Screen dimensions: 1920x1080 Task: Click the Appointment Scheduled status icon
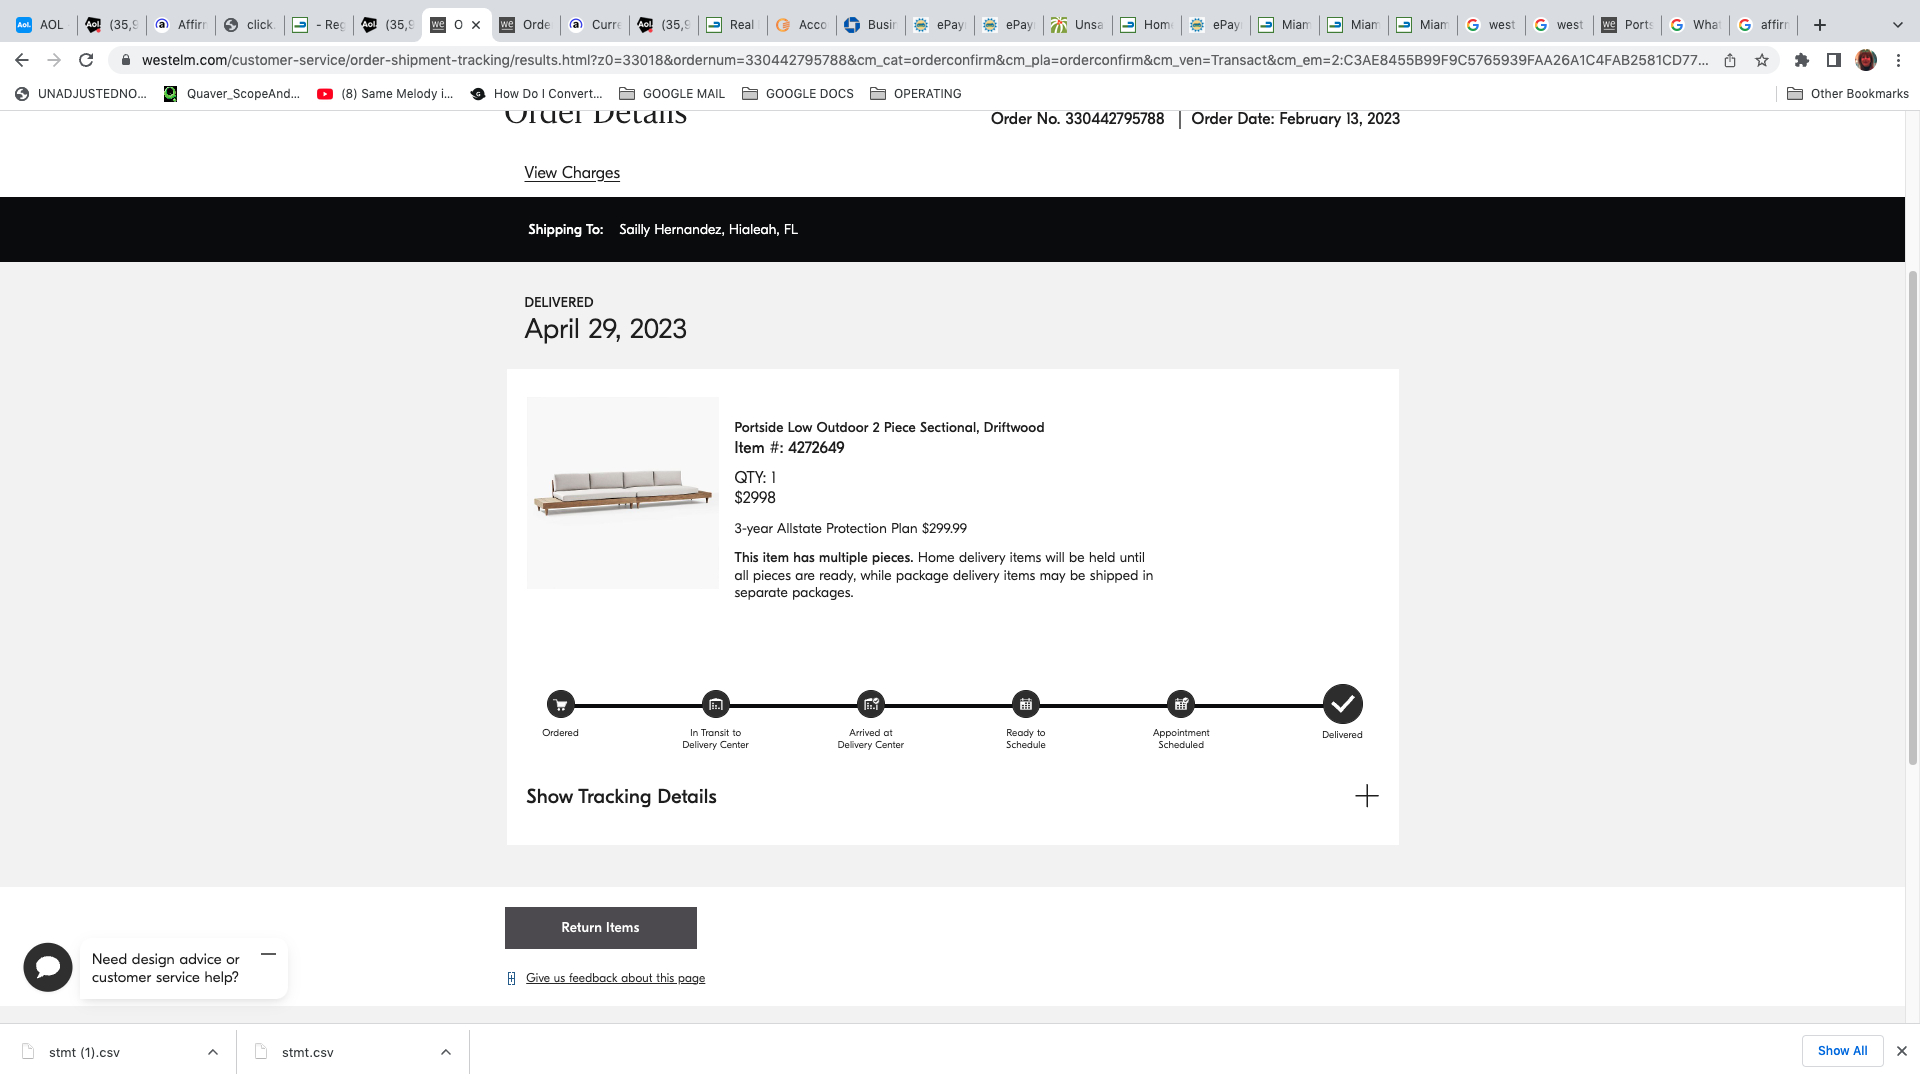click(1181, 704)
